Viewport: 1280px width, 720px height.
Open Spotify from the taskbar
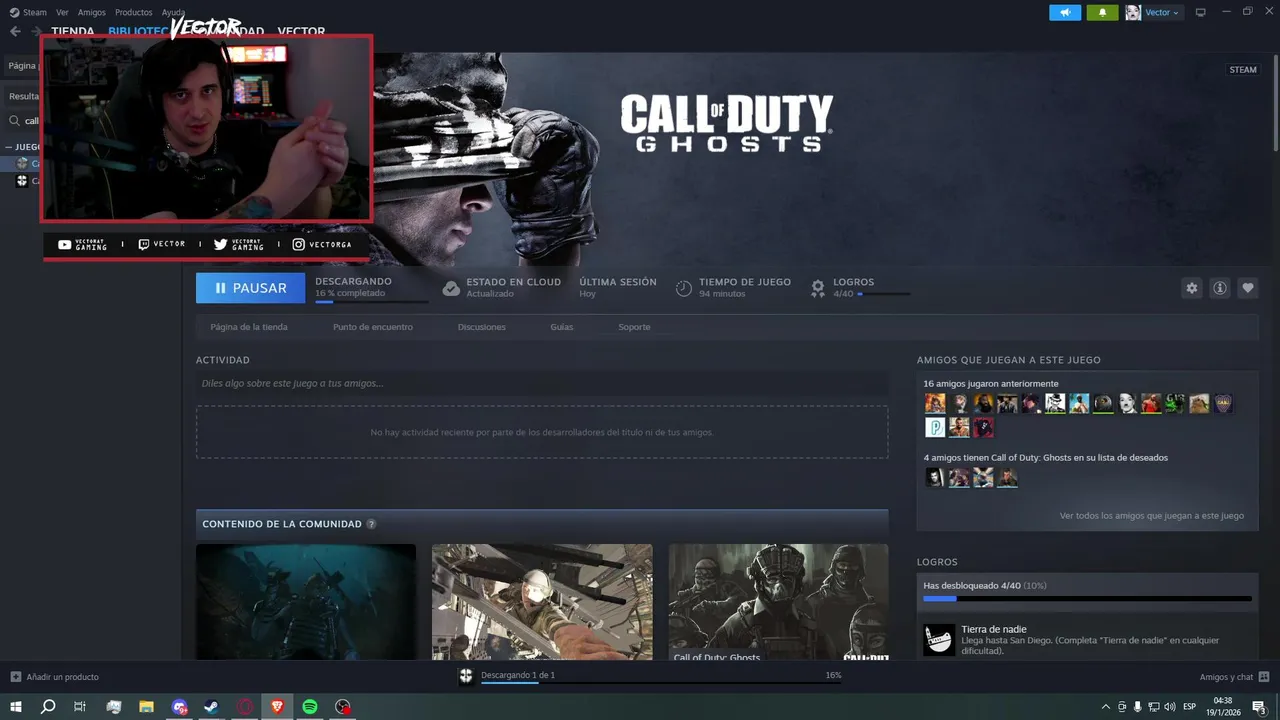click(x=310, y=707)
